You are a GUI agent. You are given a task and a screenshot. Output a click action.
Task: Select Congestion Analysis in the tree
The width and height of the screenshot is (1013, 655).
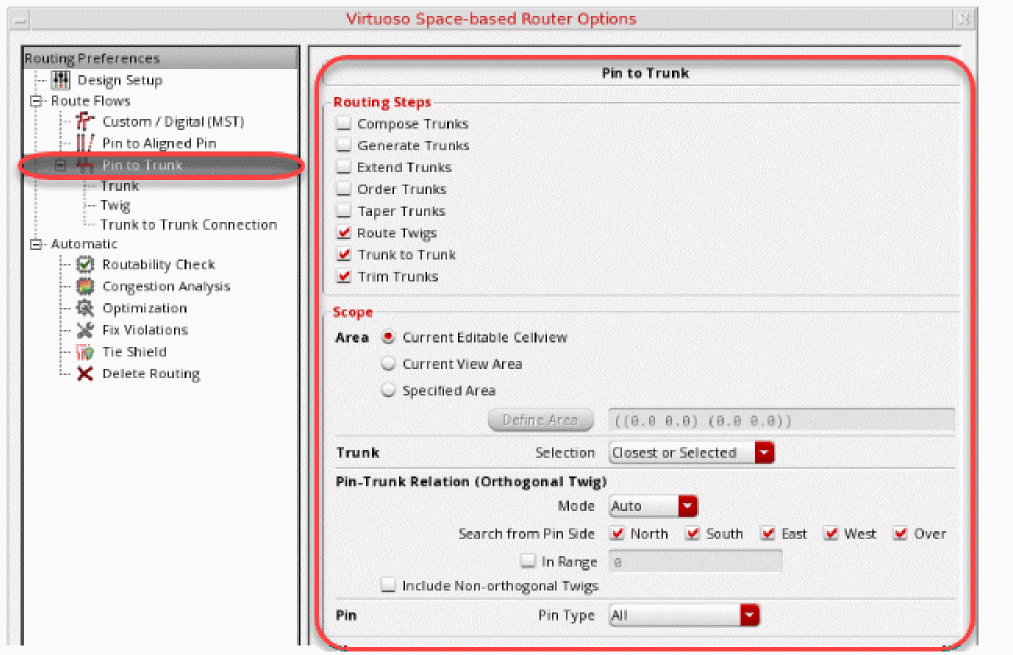[166, 286]
